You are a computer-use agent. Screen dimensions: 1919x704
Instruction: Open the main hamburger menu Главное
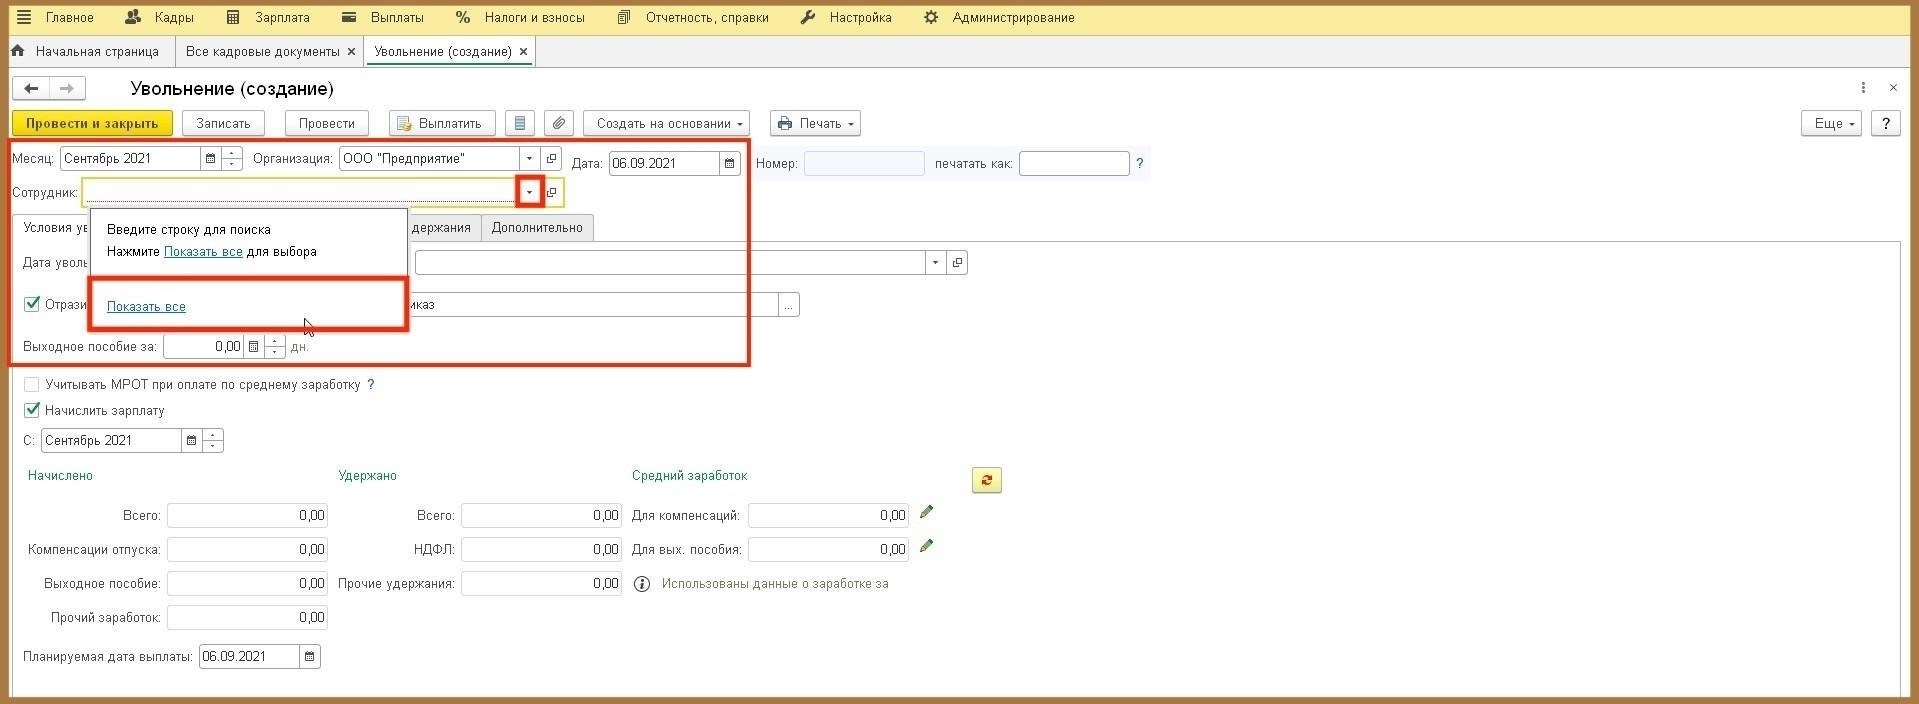tap(55, 17)
